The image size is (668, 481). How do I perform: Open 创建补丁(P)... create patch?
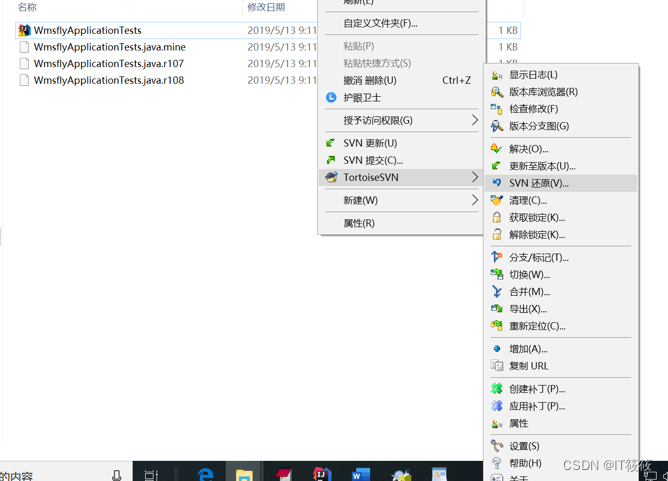point(561,389)
